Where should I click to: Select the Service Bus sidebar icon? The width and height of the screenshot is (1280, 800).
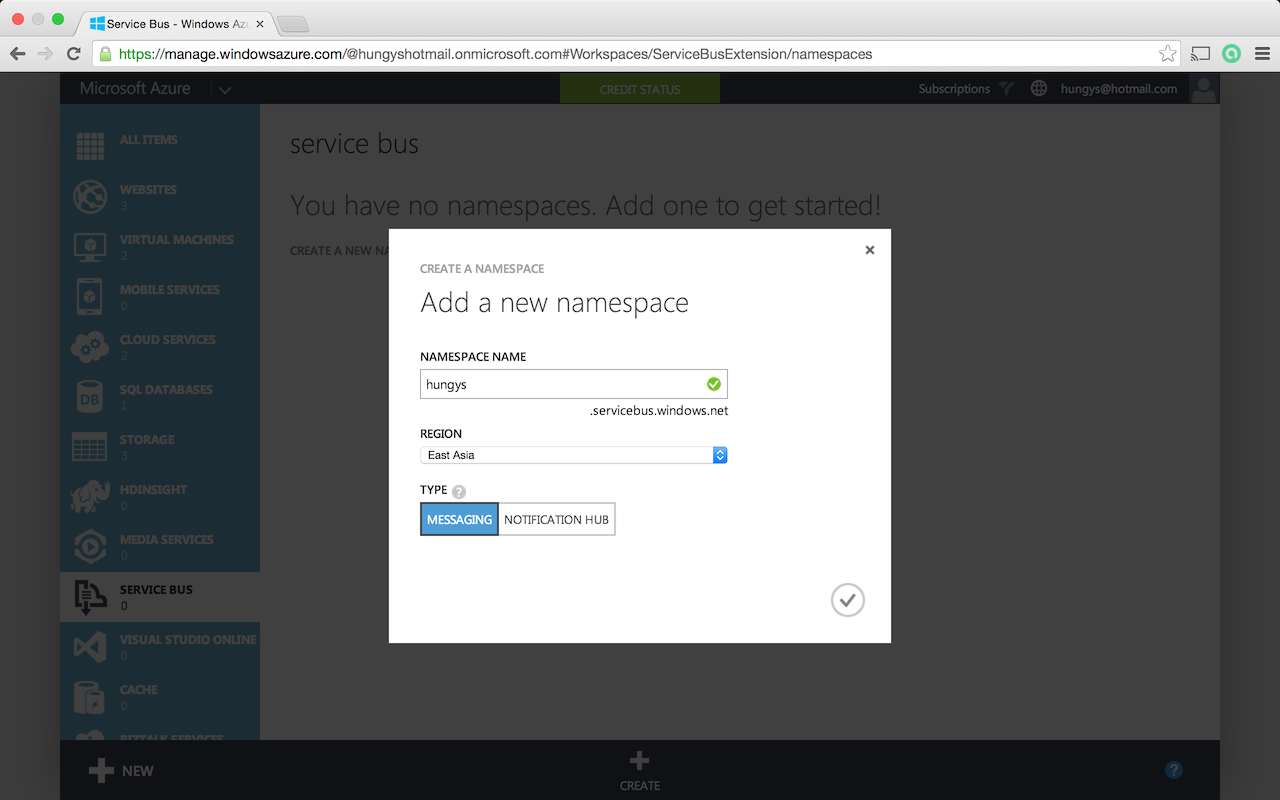tap(90, 596)
